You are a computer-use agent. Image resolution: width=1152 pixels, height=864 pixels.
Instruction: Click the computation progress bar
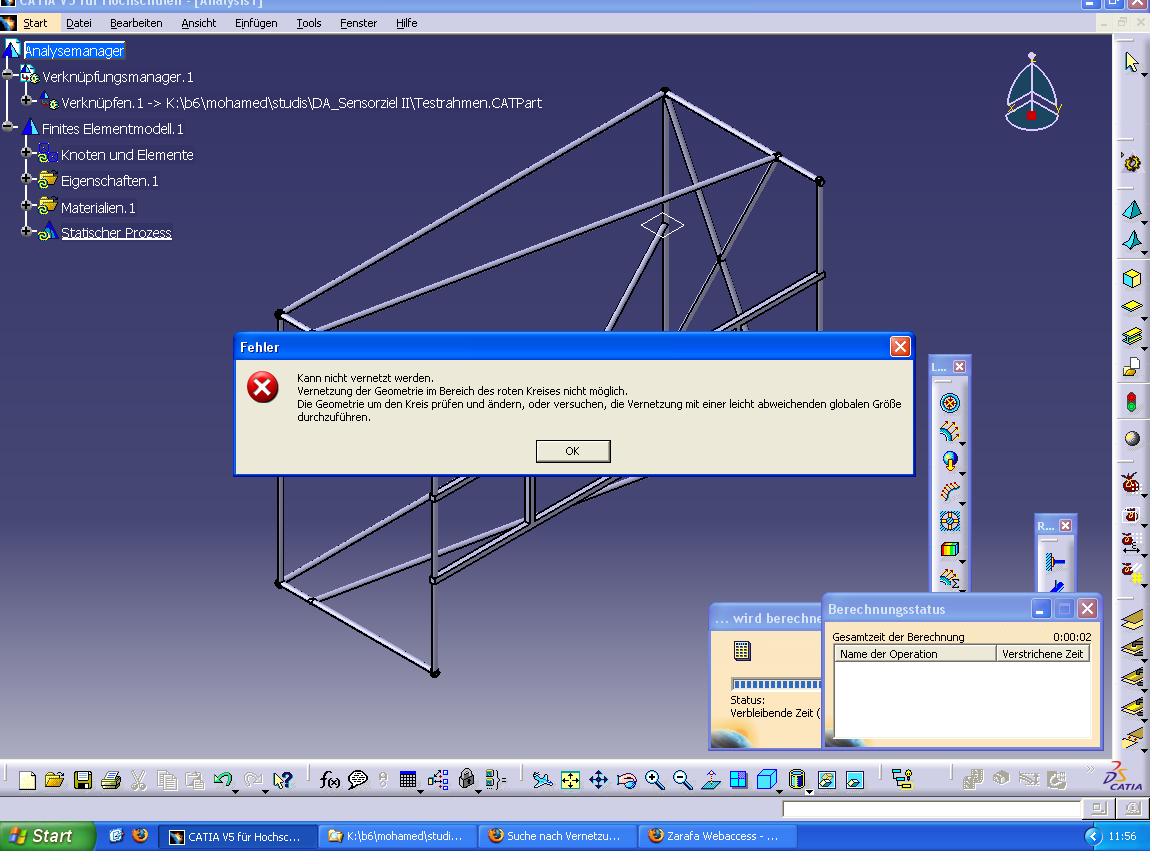pyautogui.click(x=776, y=684)
